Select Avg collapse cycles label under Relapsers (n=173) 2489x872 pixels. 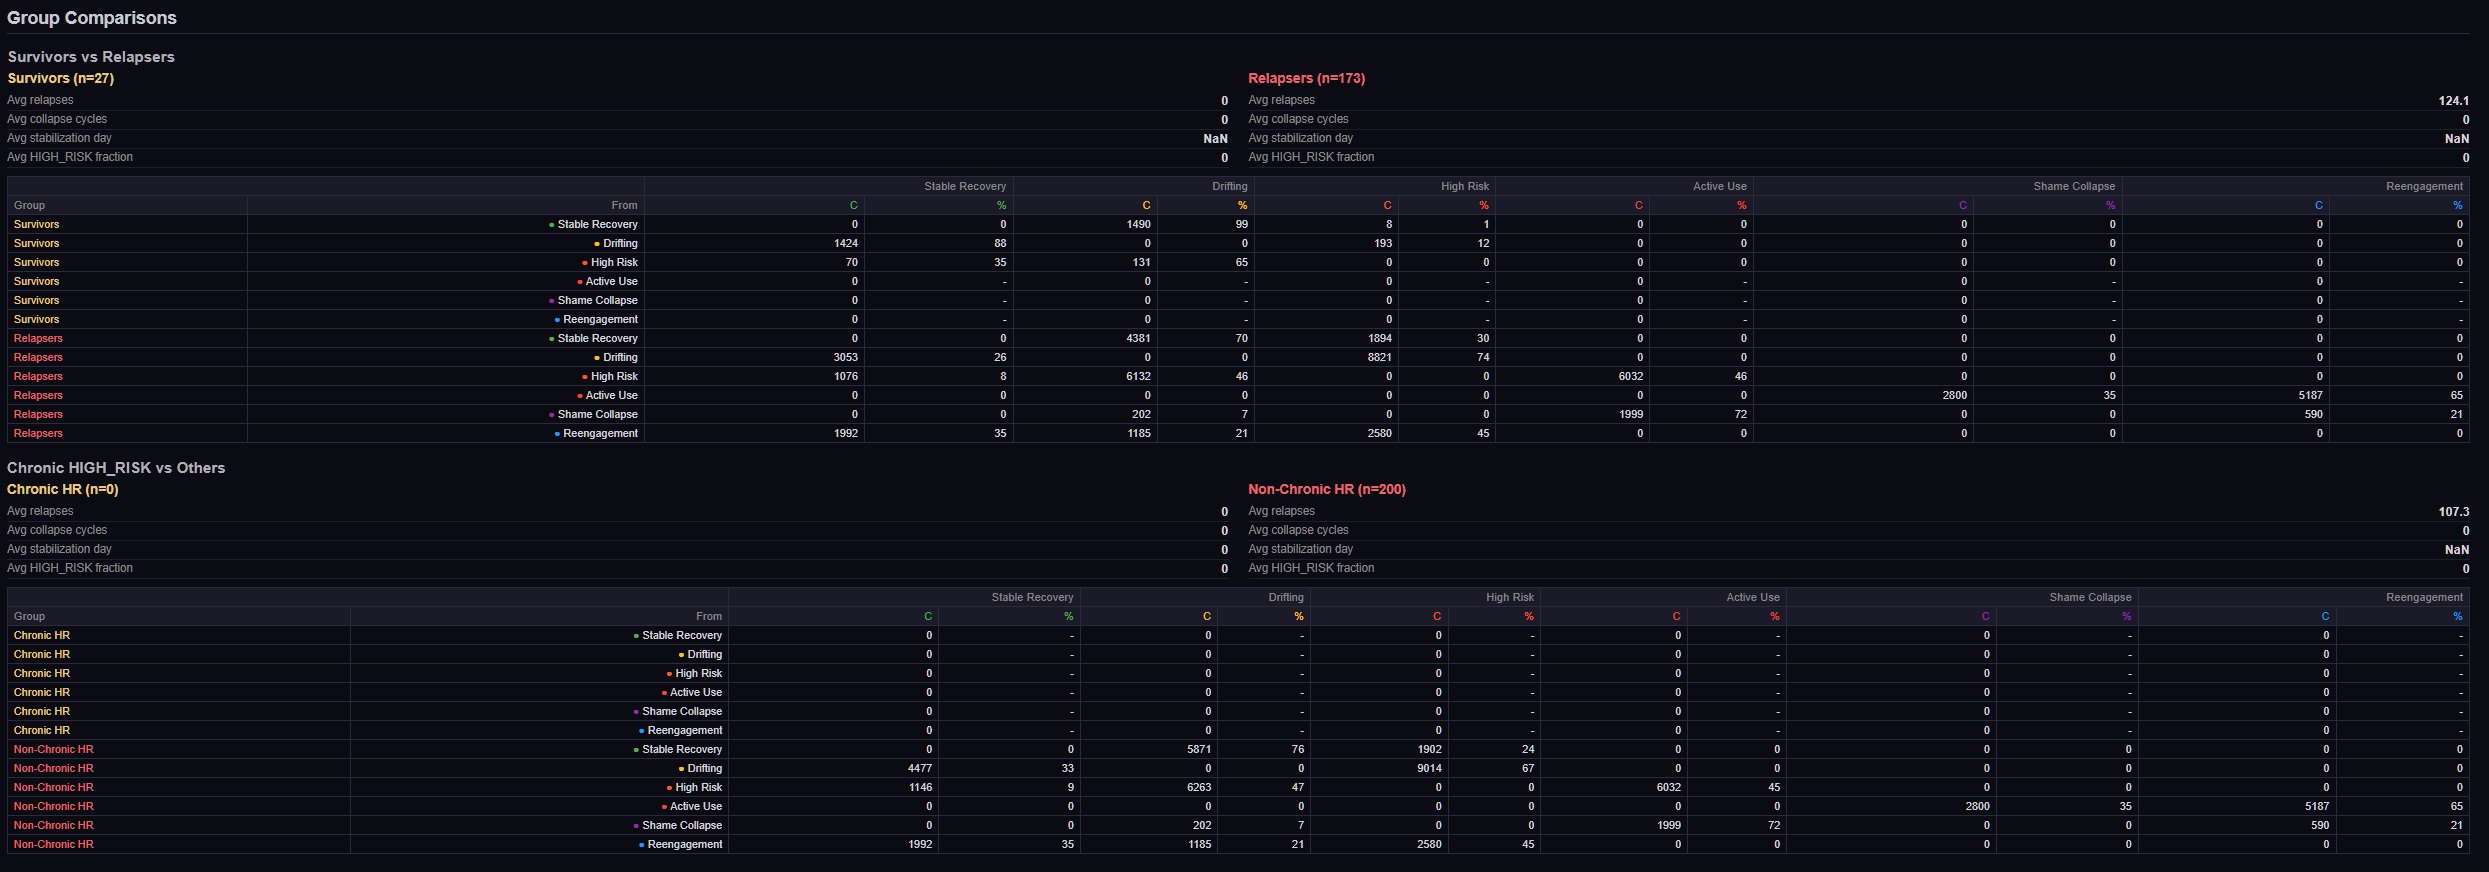point(1298,119)
